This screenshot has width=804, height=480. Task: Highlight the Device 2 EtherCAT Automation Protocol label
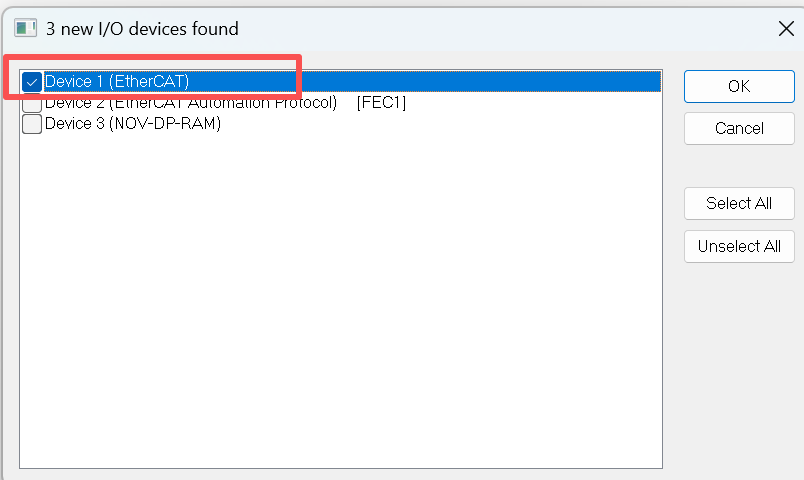coord(190,103)
